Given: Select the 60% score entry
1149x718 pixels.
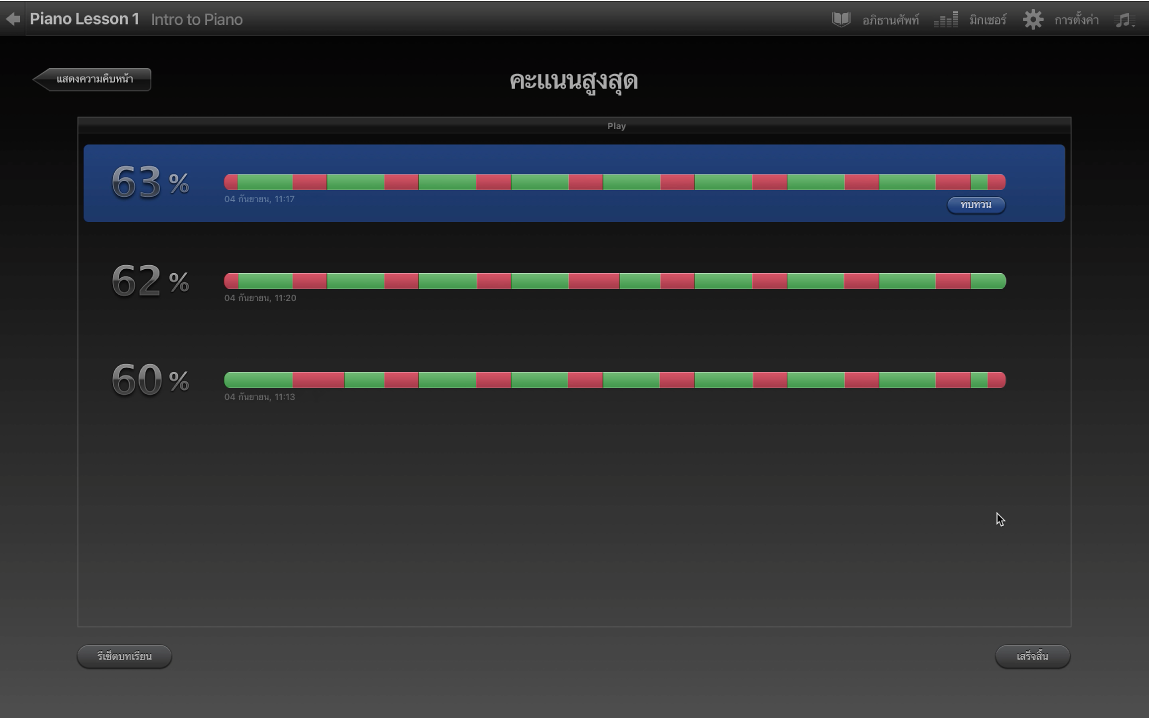Looking at the screenshot, I should (x=574, y=381).
